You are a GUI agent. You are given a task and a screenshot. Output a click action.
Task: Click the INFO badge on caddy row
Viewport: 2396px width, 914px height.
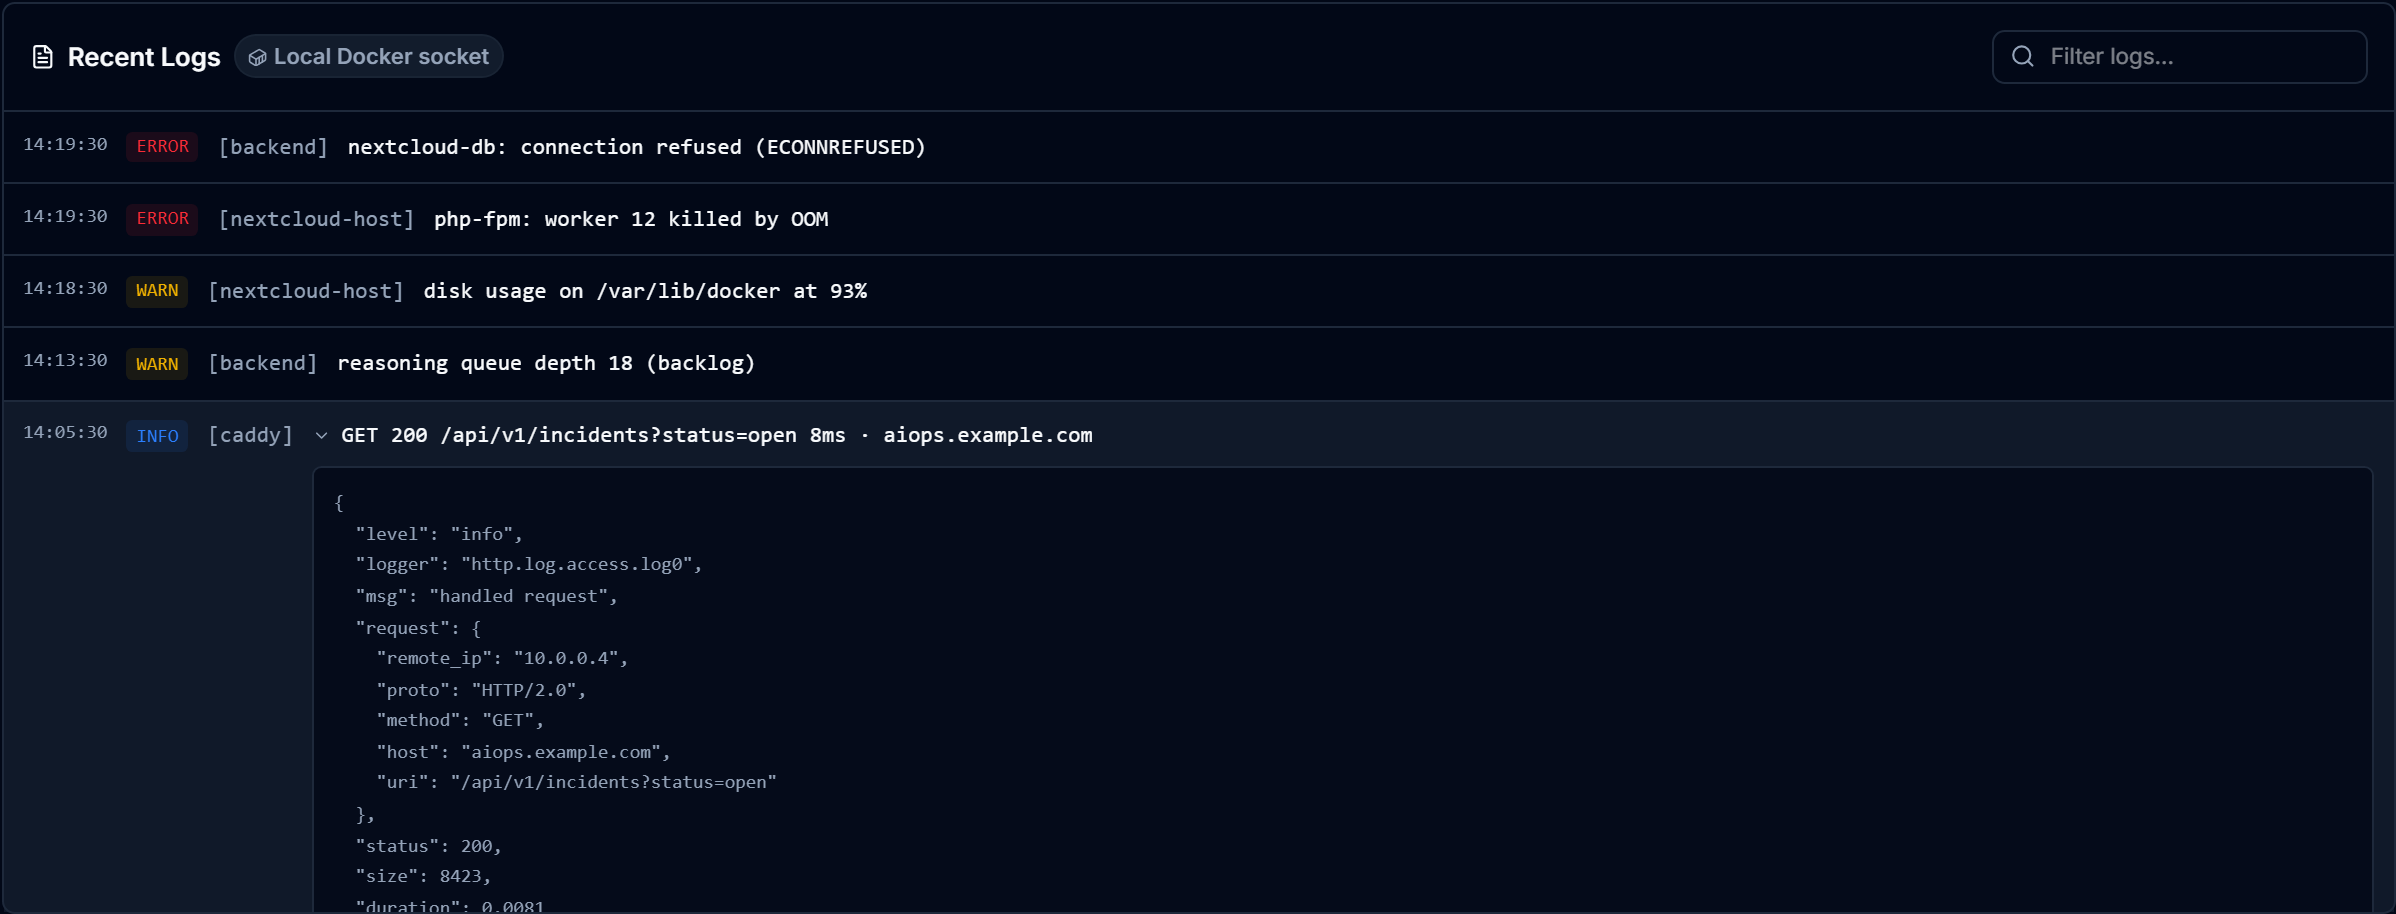pyautogui.click(x=157, y=436)
